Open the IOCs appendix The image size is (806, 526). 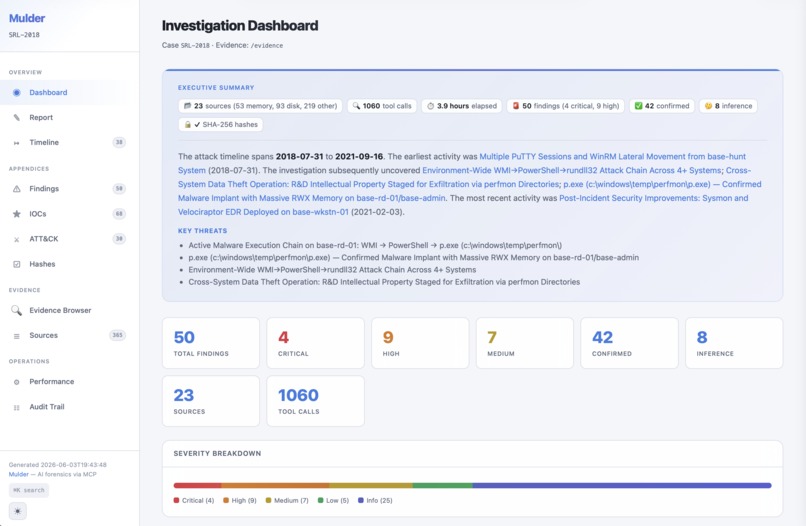coord(69,214)
